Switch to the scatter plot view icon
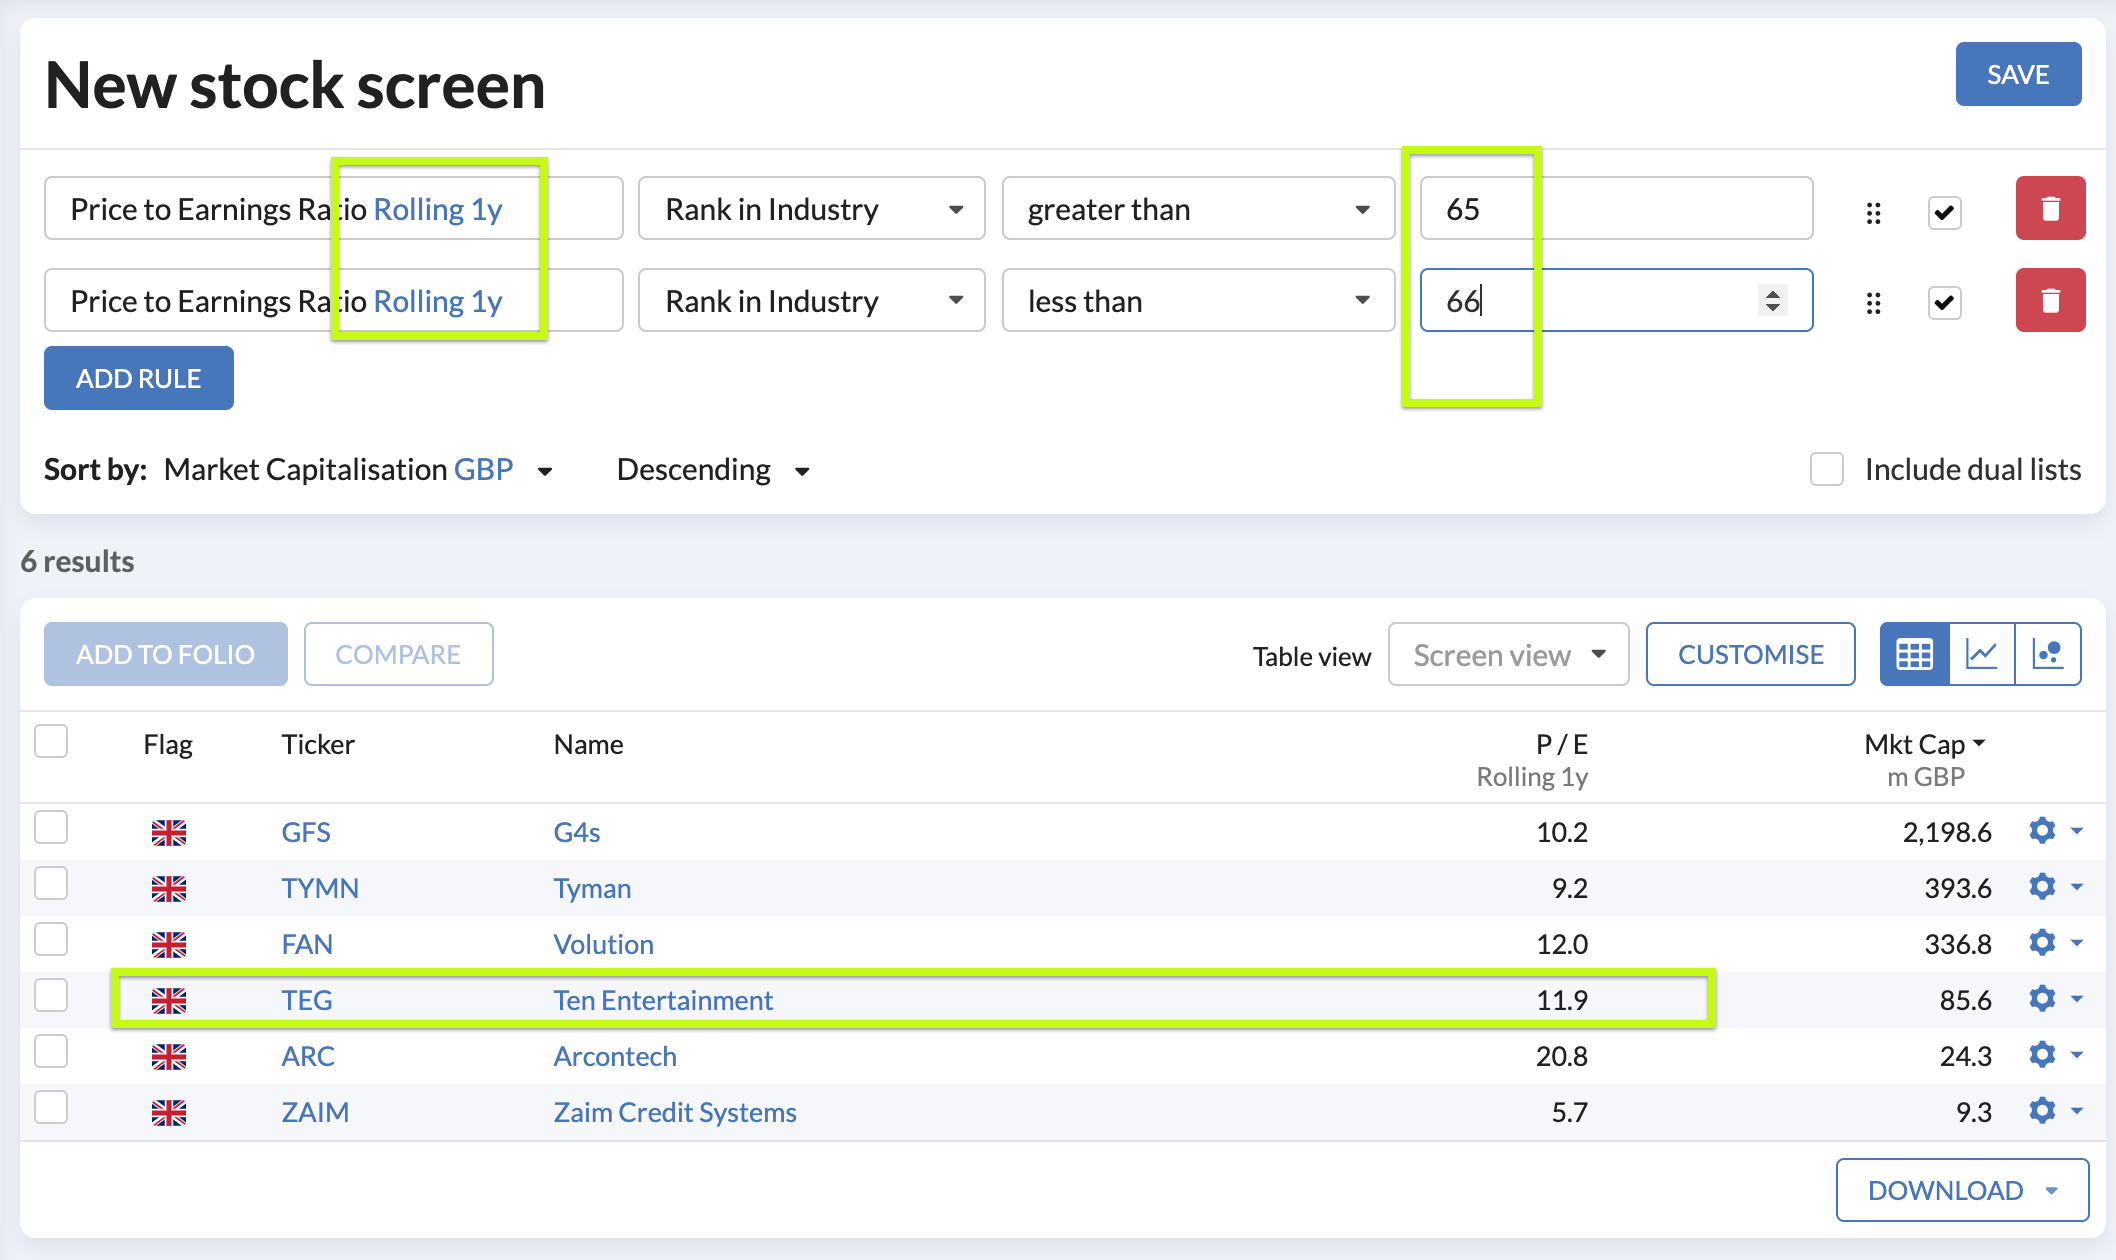 (2048, 654)
